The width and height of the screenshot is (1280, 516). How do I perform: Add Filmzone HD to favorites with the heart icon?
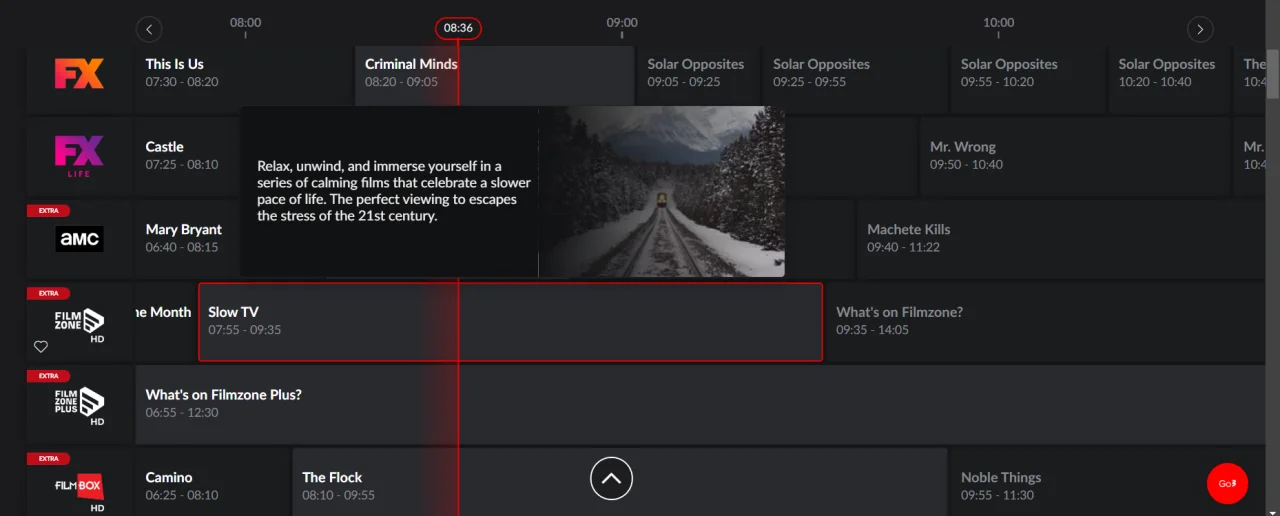pos(41,347)
